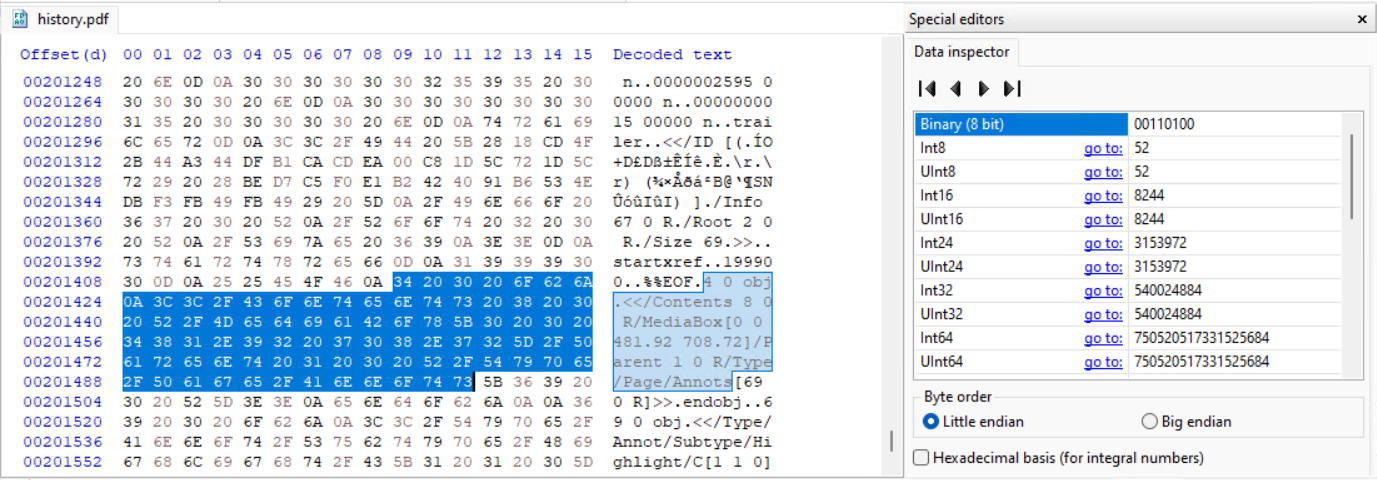Select offset row 00201408

tap(64, 282)
